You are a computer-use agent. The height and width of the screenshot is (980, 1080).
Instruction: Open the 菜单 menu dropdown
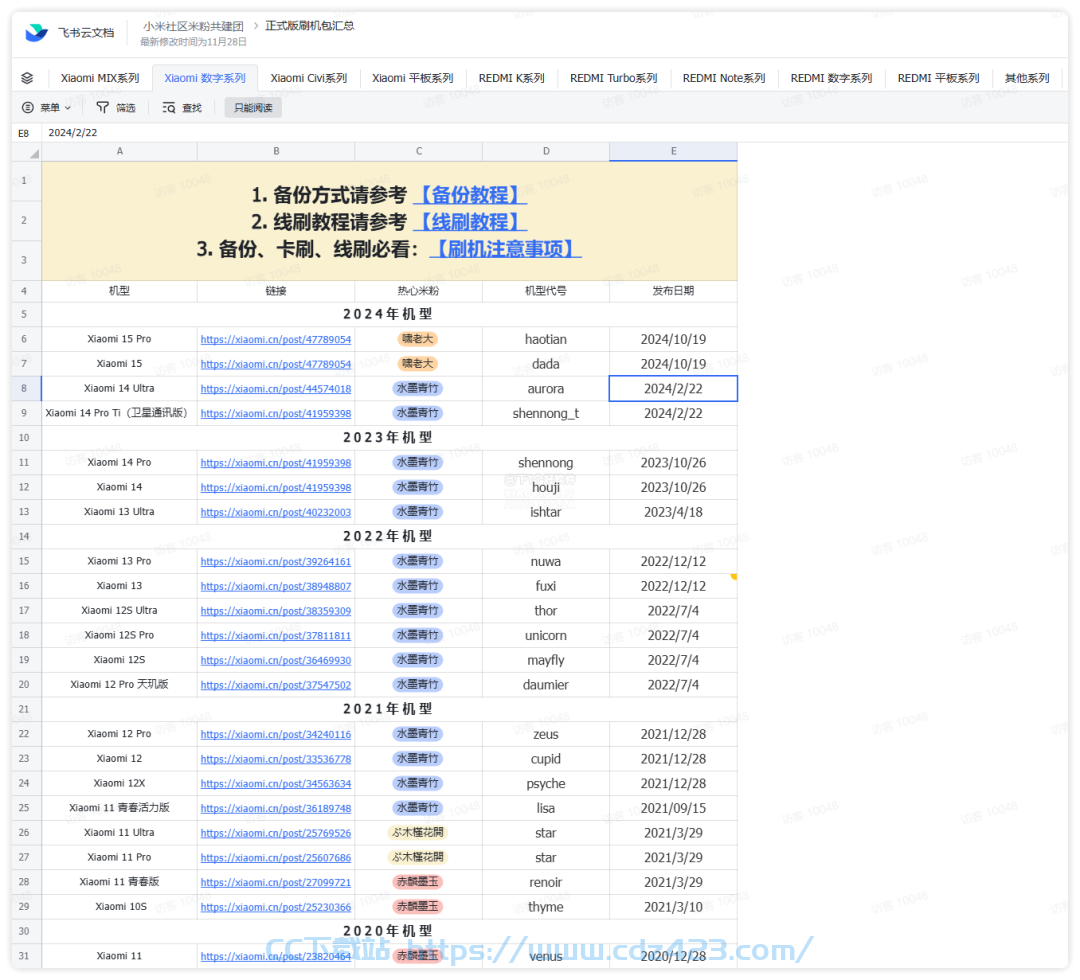(47, 107)
